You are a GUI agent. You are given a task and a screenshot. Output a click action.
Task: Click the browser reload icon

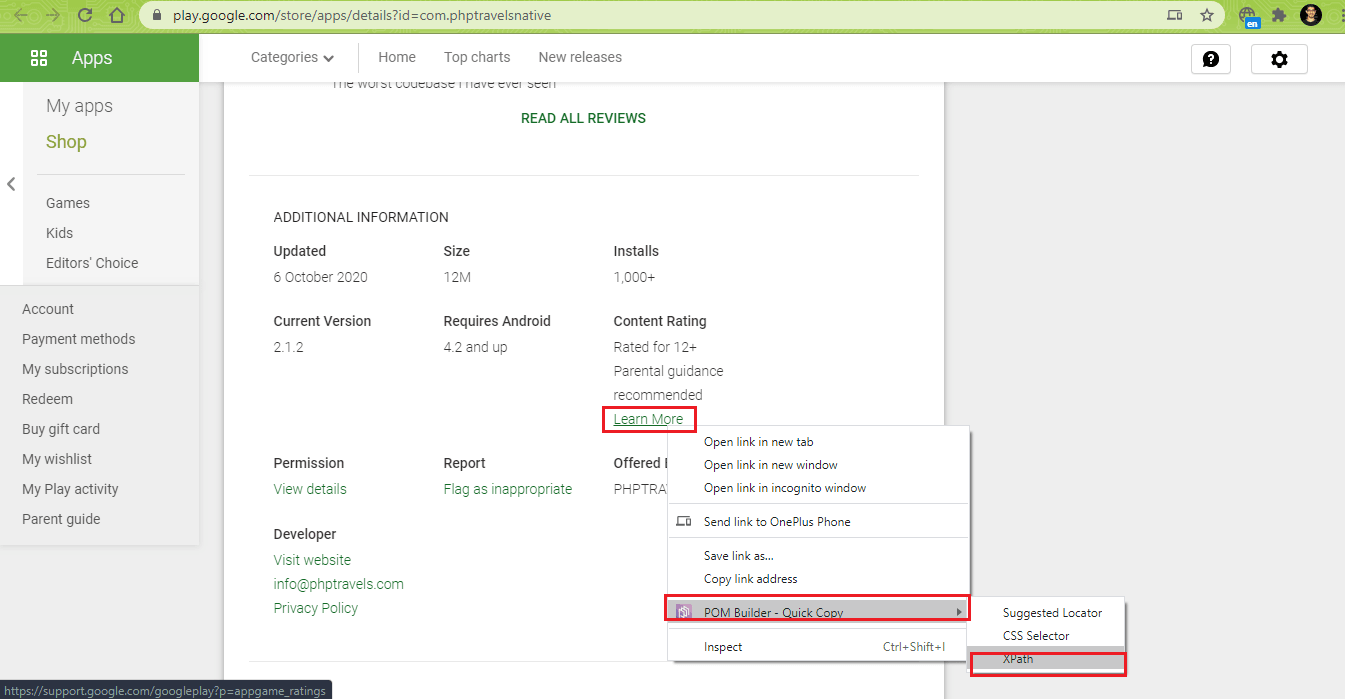coord(85,15)
